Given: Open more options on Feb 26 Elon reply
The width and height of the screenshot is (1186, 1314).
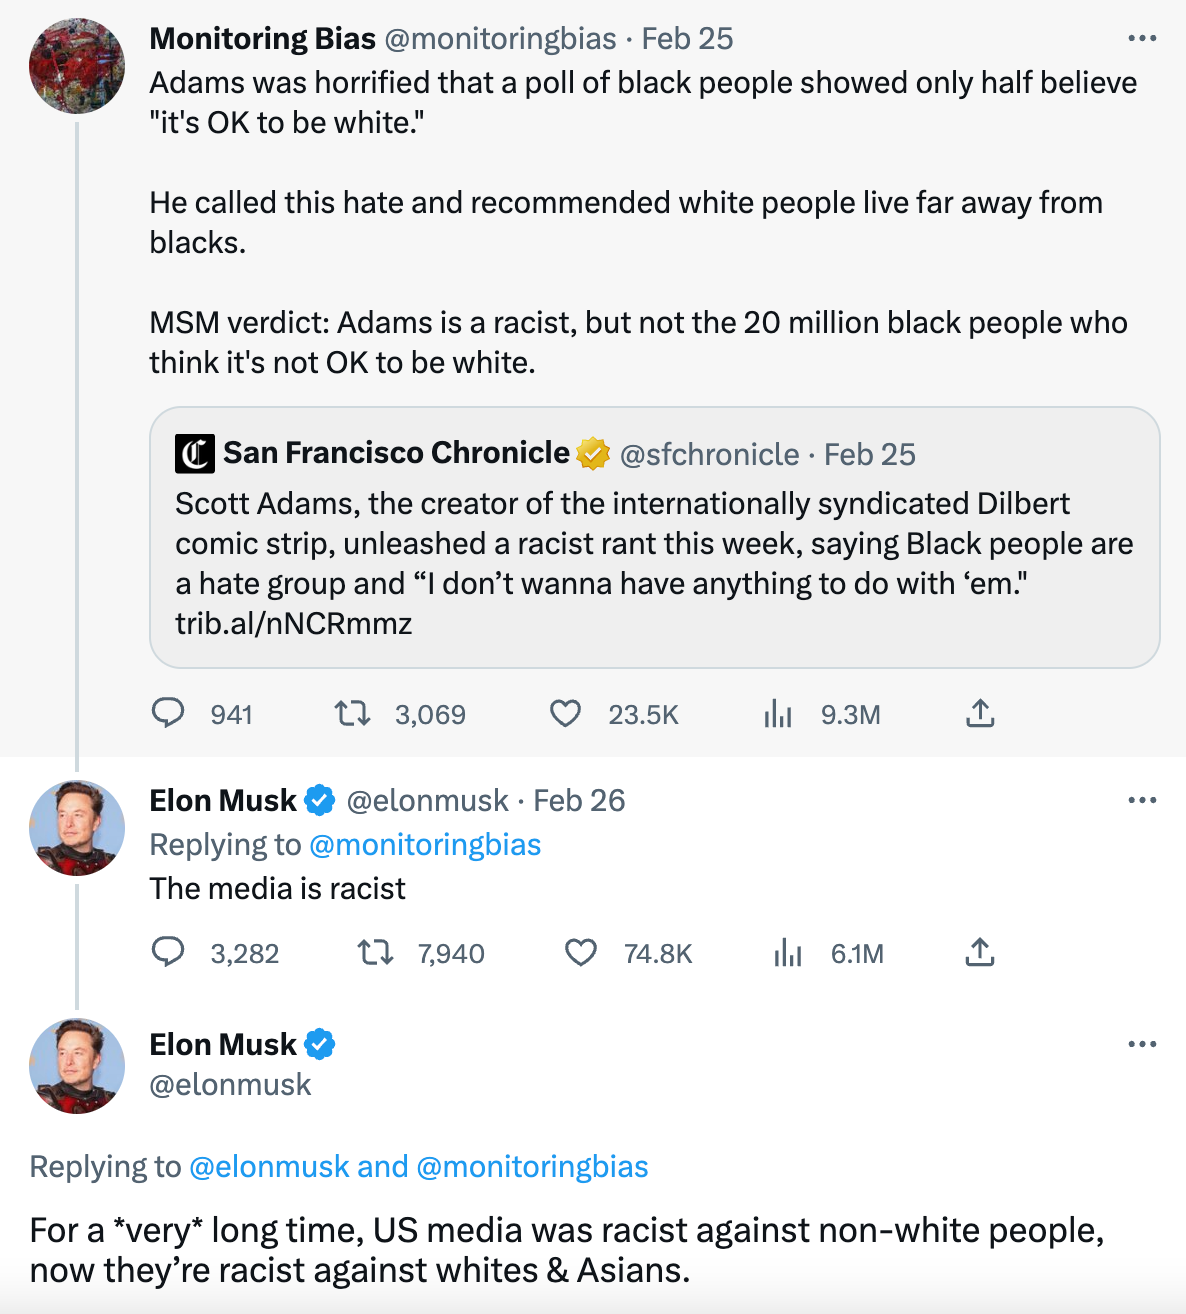Looking at the screenshot, I should click(1141, 800).
